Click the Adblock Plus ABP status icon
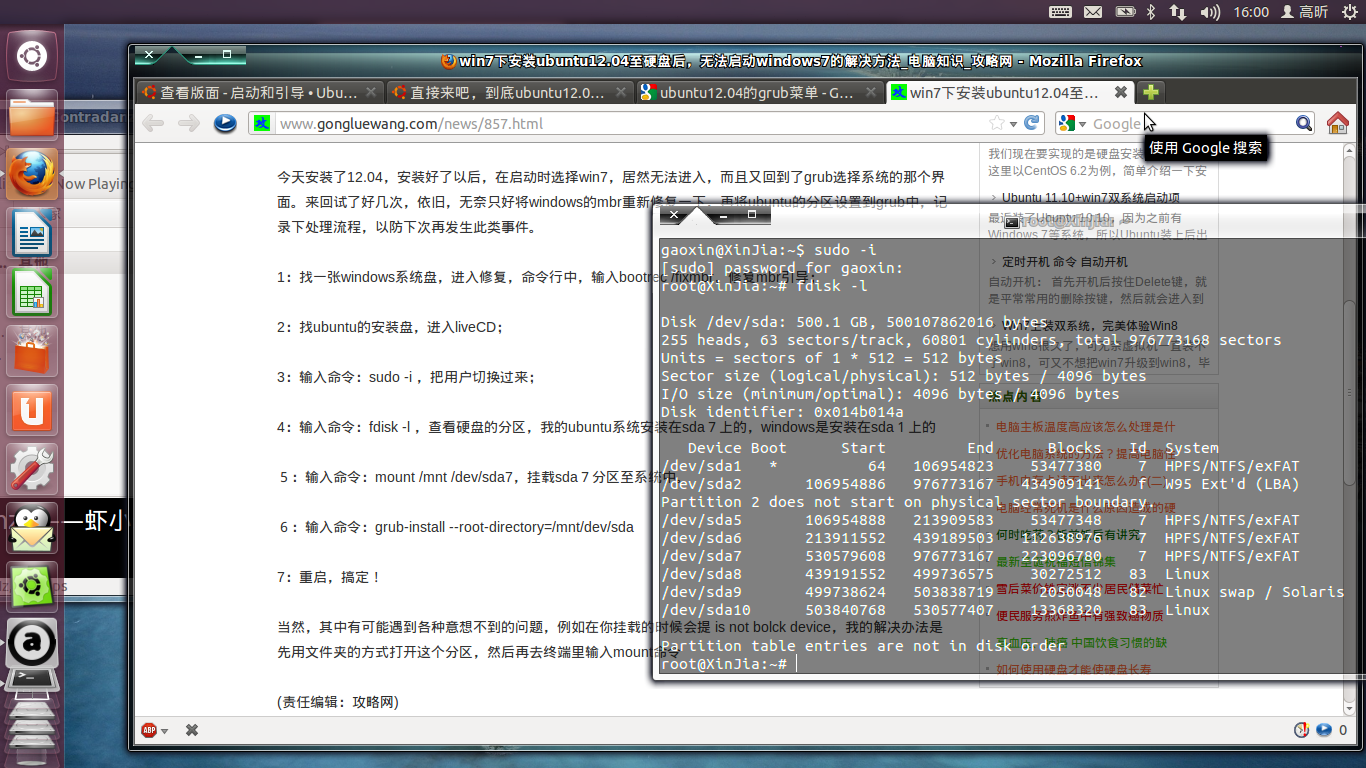This screenshot has width=1366, height=768. pyautogui.click(x=149, y=730)
